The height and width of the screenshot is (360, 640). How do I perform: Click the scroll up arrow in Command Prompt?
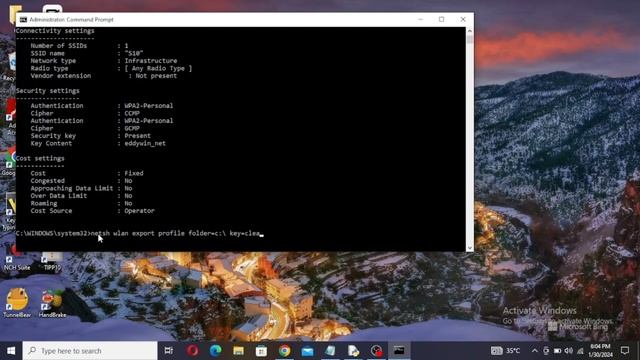(x=470, y=31)
